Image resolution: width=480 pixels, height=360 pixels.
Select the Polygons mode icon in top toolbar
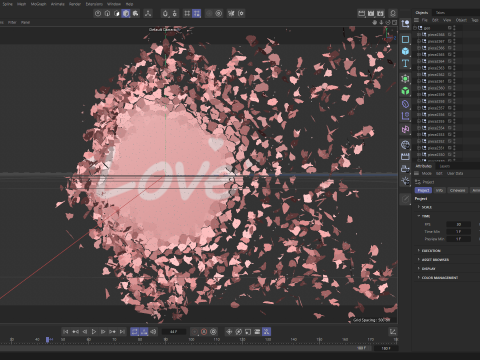(116, 13)
